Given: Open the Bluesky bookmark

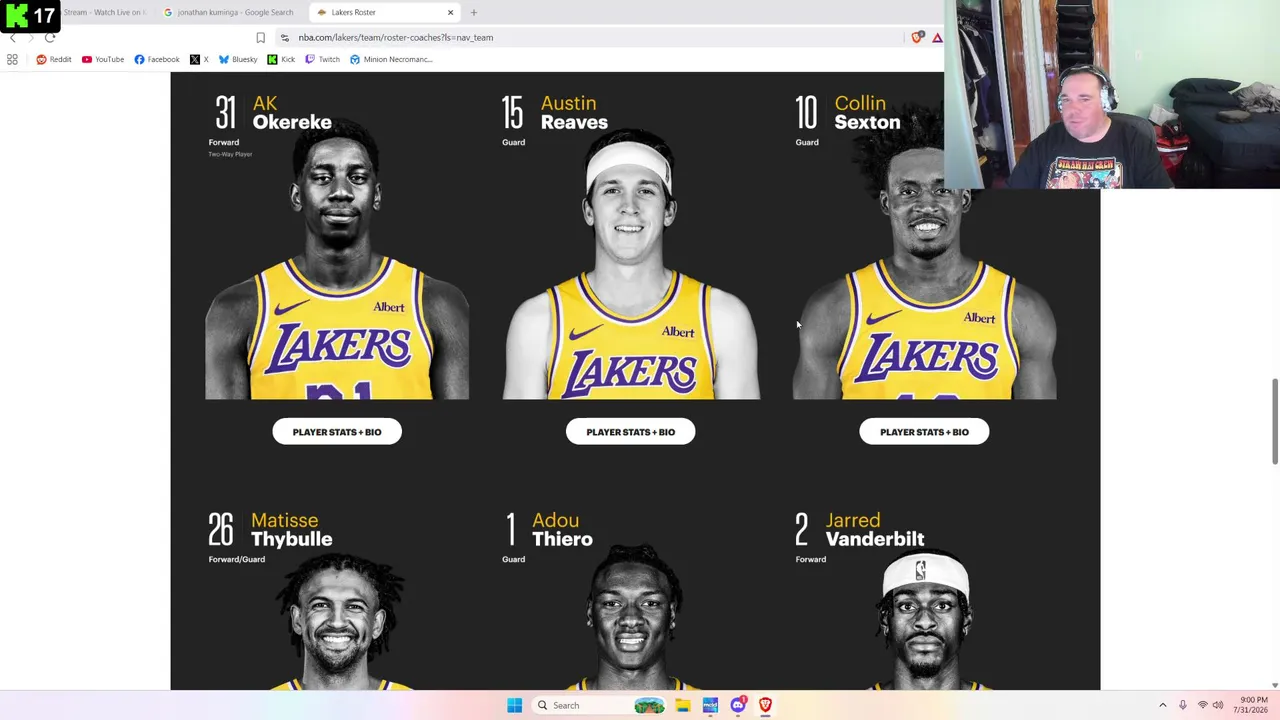Looking at the screenshot, I should [238, 59].
